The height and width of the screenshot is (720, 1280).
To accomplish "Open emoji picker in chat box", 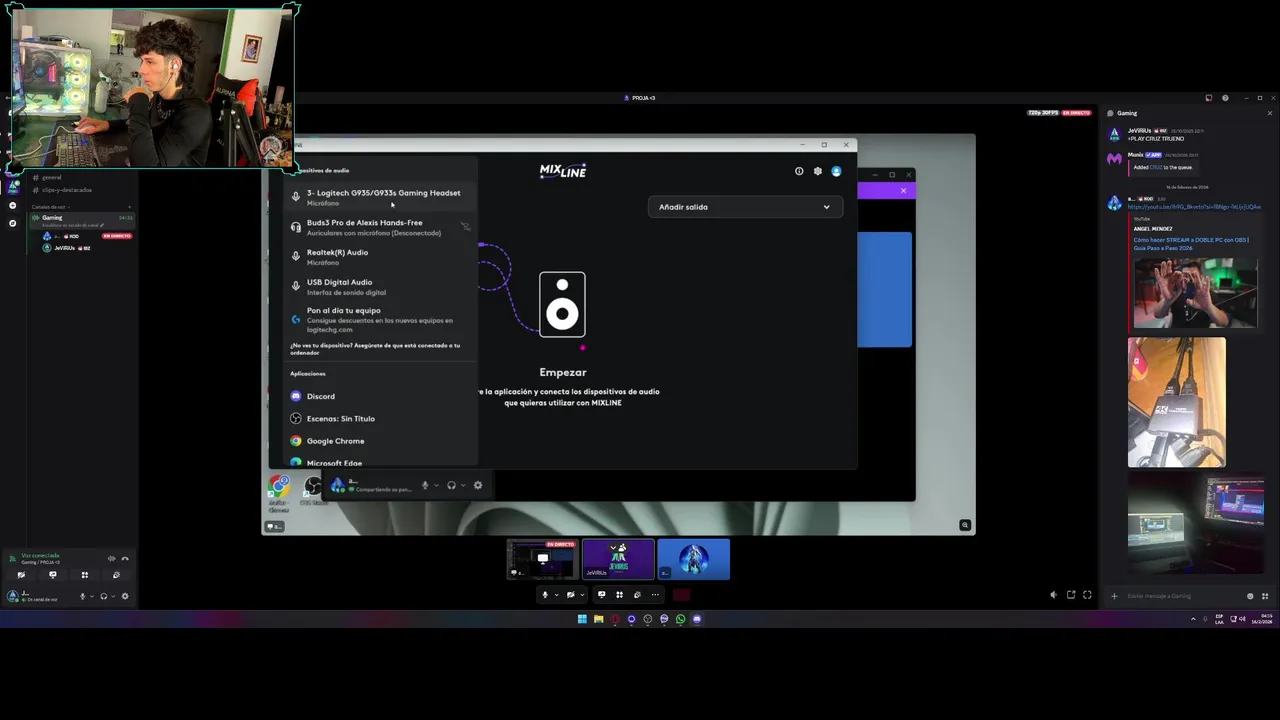I will (1250, 596).
